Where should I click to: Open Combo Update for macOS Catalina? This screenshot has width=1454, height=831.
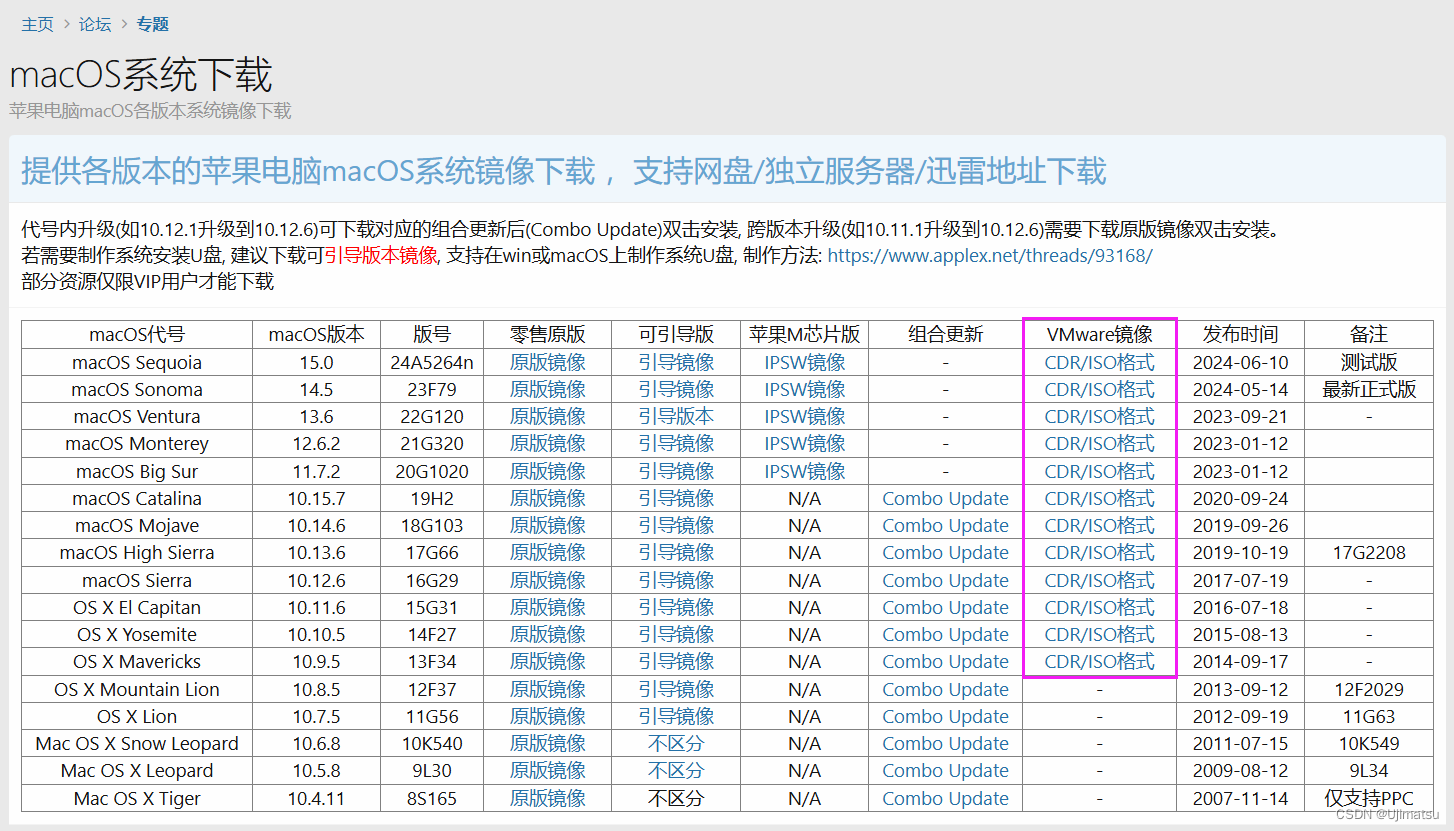click(945, 498)
